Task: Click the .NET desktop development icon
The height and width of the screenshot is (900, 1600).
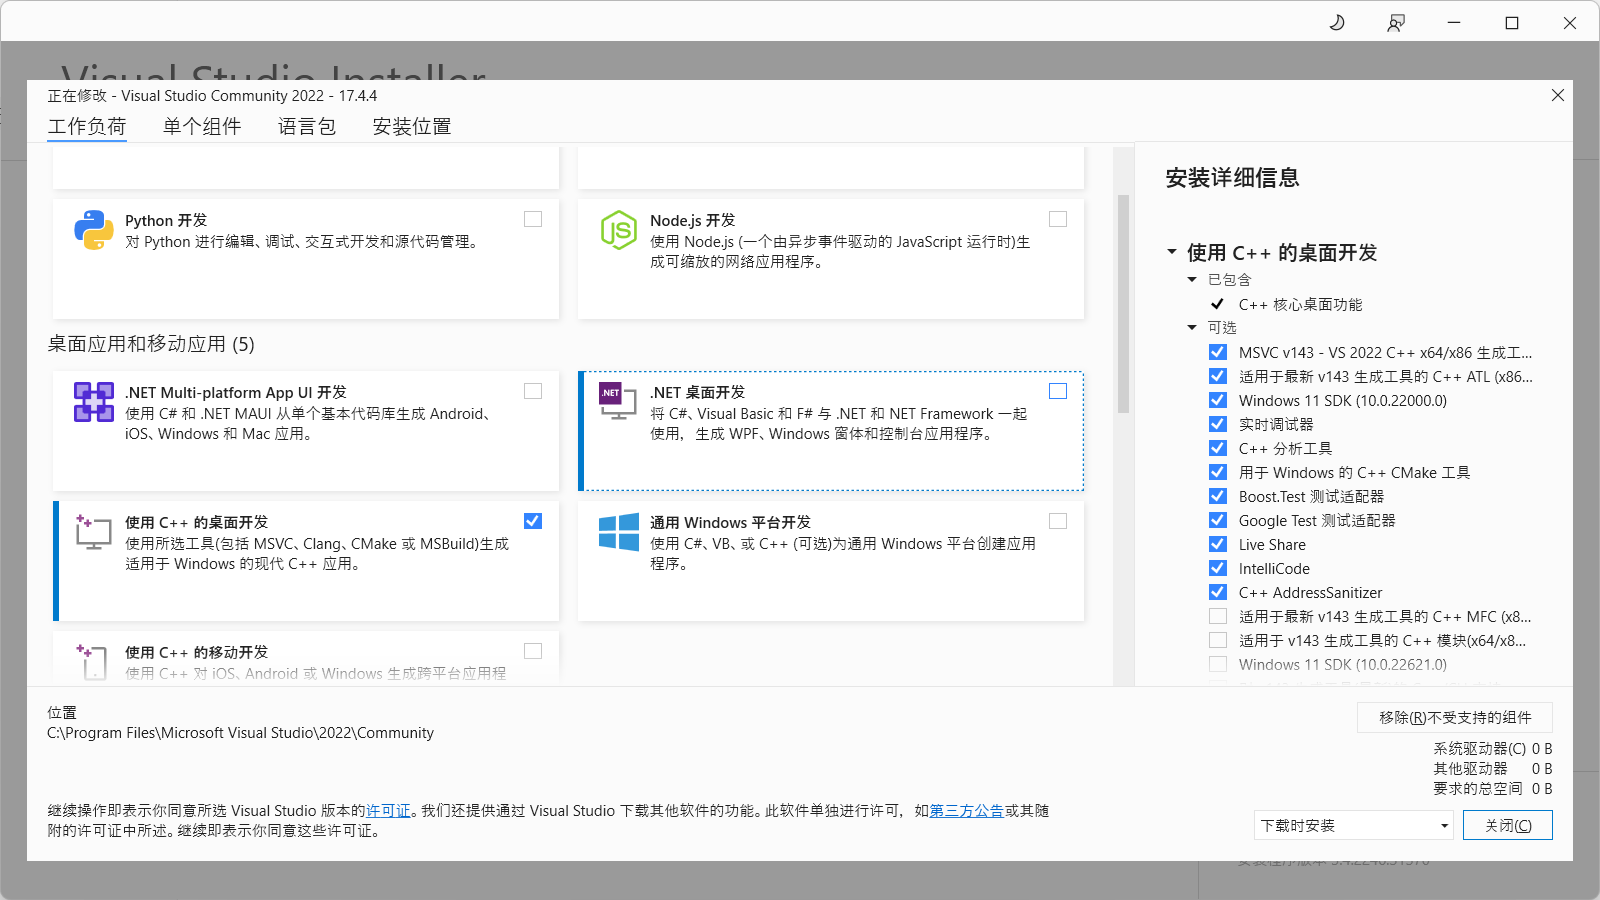Action: [x=618, y=400]
